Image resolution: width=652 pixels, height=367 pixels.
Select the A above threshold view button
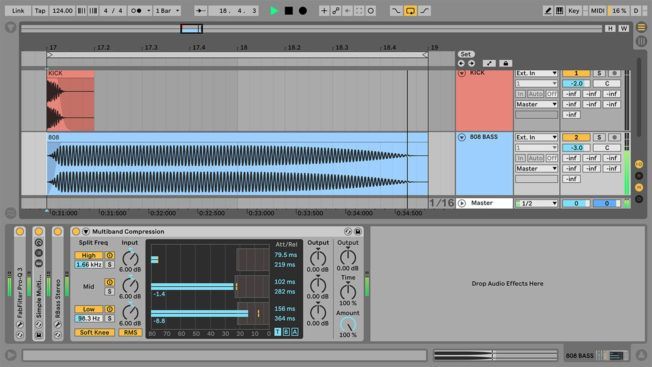point(295,332)
